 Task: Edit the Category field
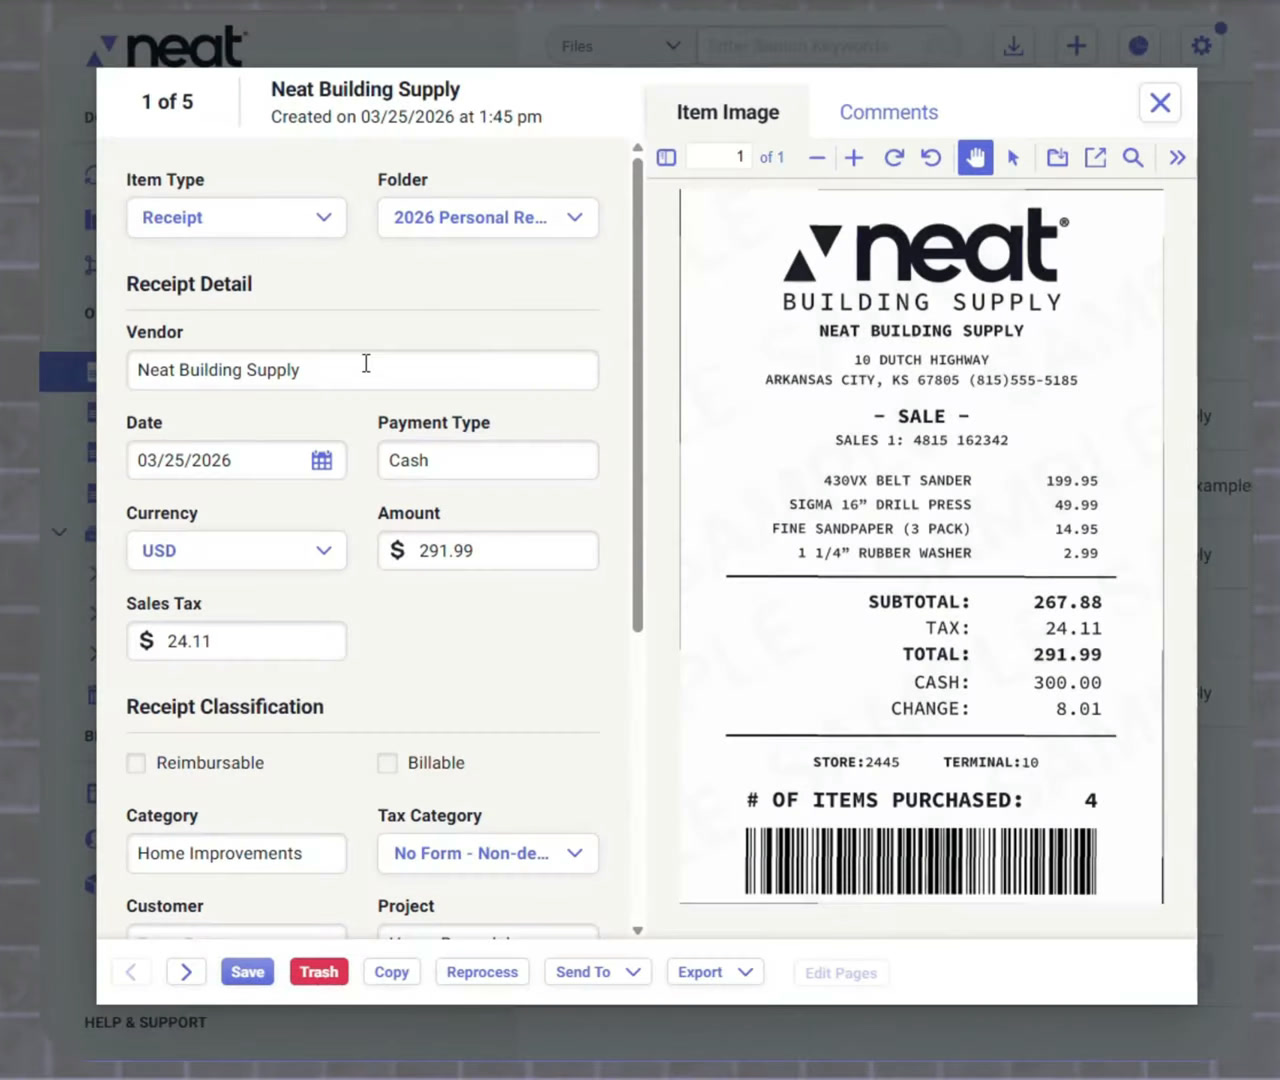point(236,854)
